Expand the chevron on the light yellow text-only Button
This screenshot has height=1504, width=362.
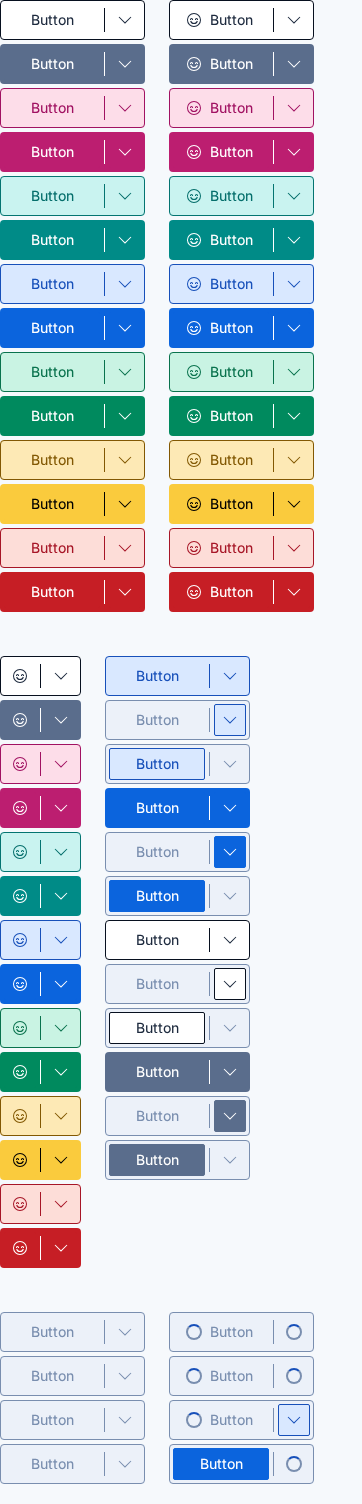[125, 460]
